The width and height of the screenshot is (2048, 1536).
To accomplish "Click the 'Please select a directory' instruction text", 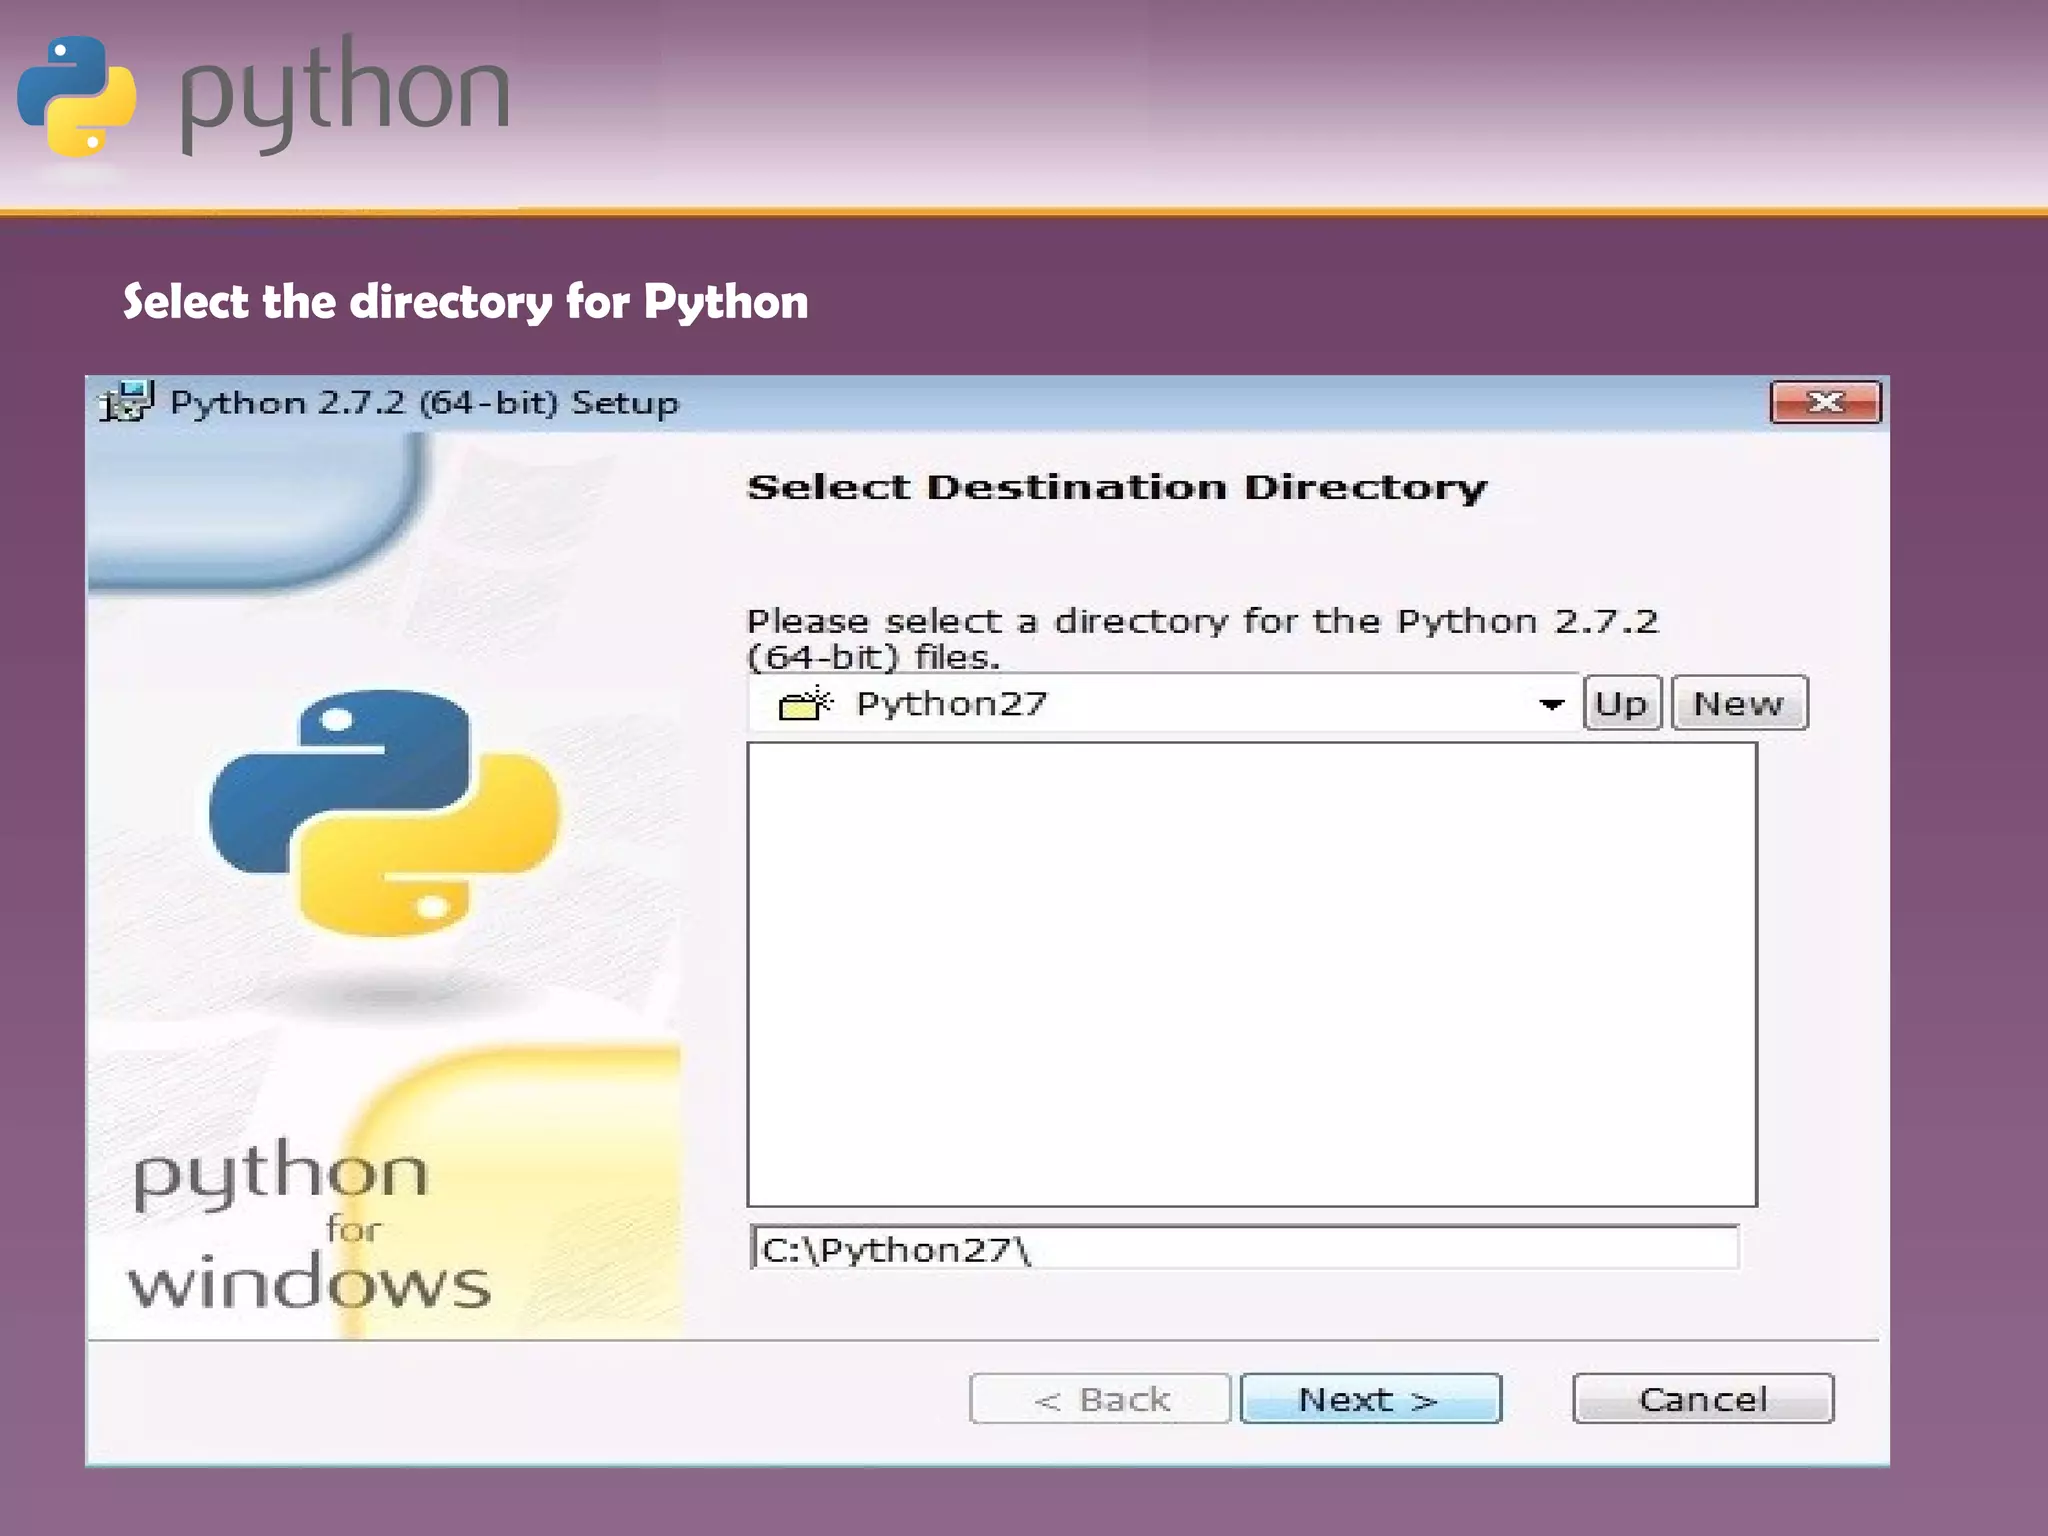I will point(1202,638).
